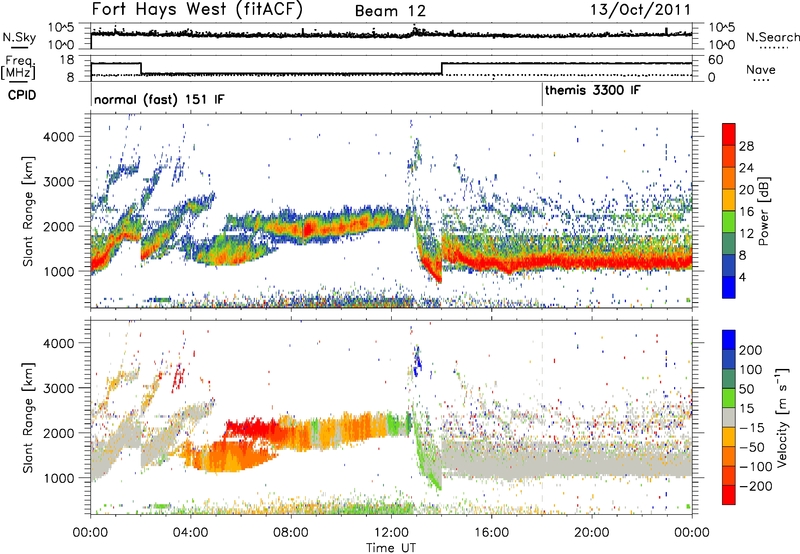Click the '-200' velocity color bar tick
Screen dimensions: 800x554
755,486
